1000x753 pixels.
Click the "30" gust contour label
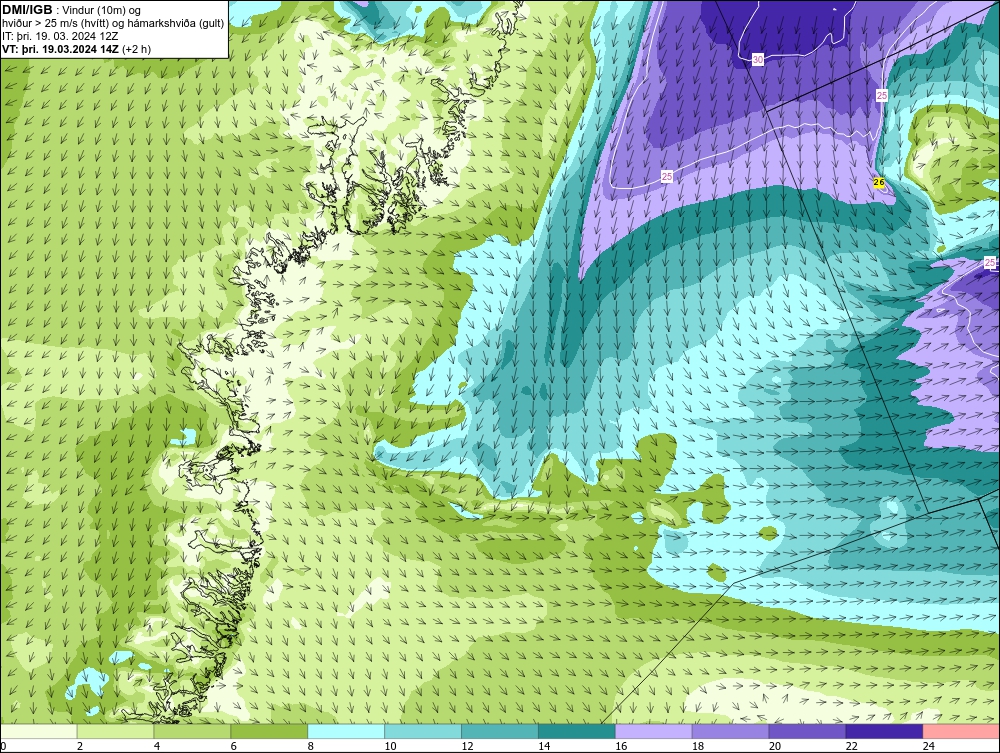758,60
